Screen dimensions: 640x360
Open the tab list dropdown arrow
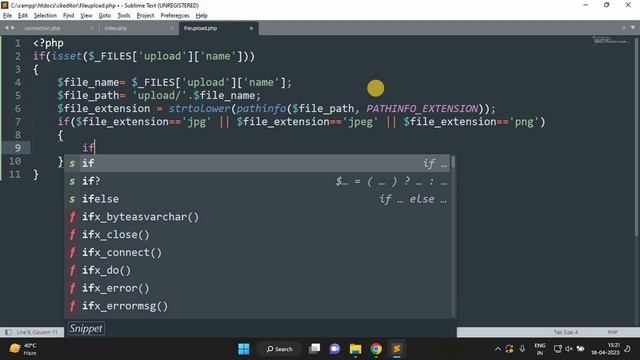coord(633,27)
